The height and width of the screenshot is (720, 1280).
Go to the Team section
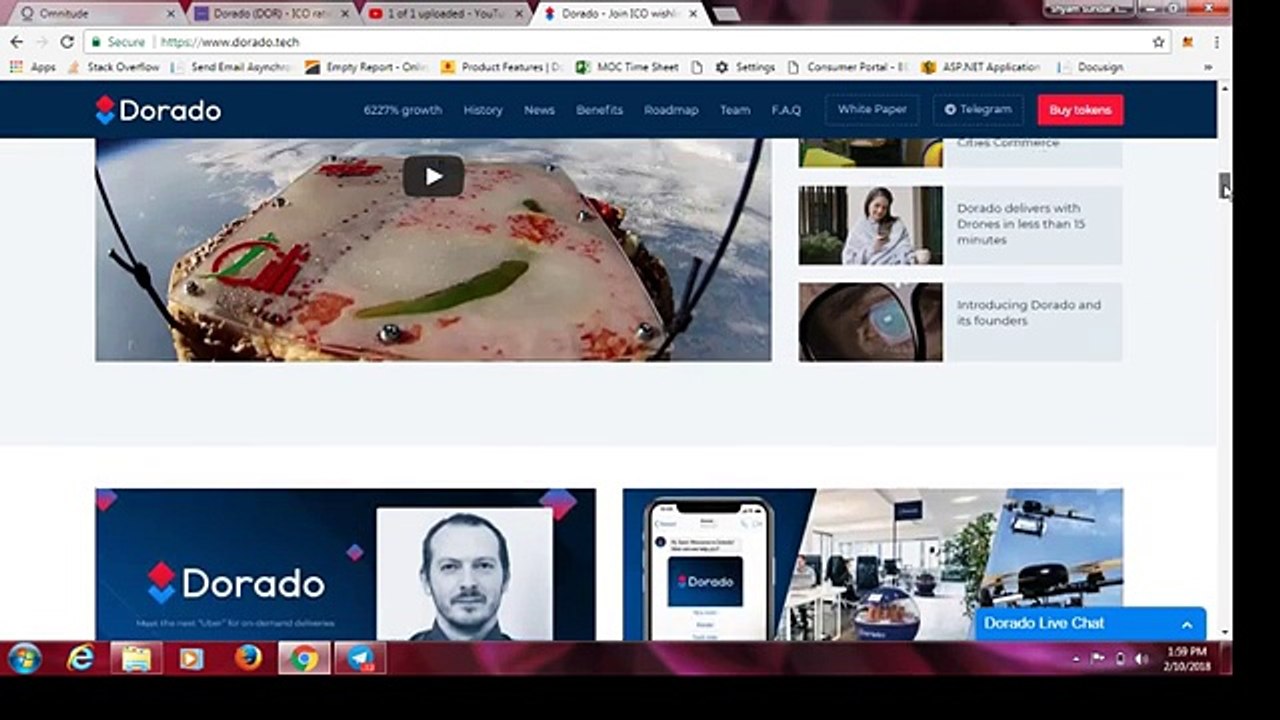[x=735, y=110]
